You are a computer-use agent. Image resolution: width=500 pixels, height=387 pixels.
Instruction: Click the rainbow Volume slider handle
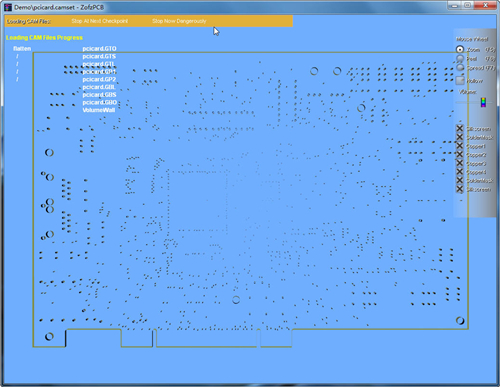483,102
